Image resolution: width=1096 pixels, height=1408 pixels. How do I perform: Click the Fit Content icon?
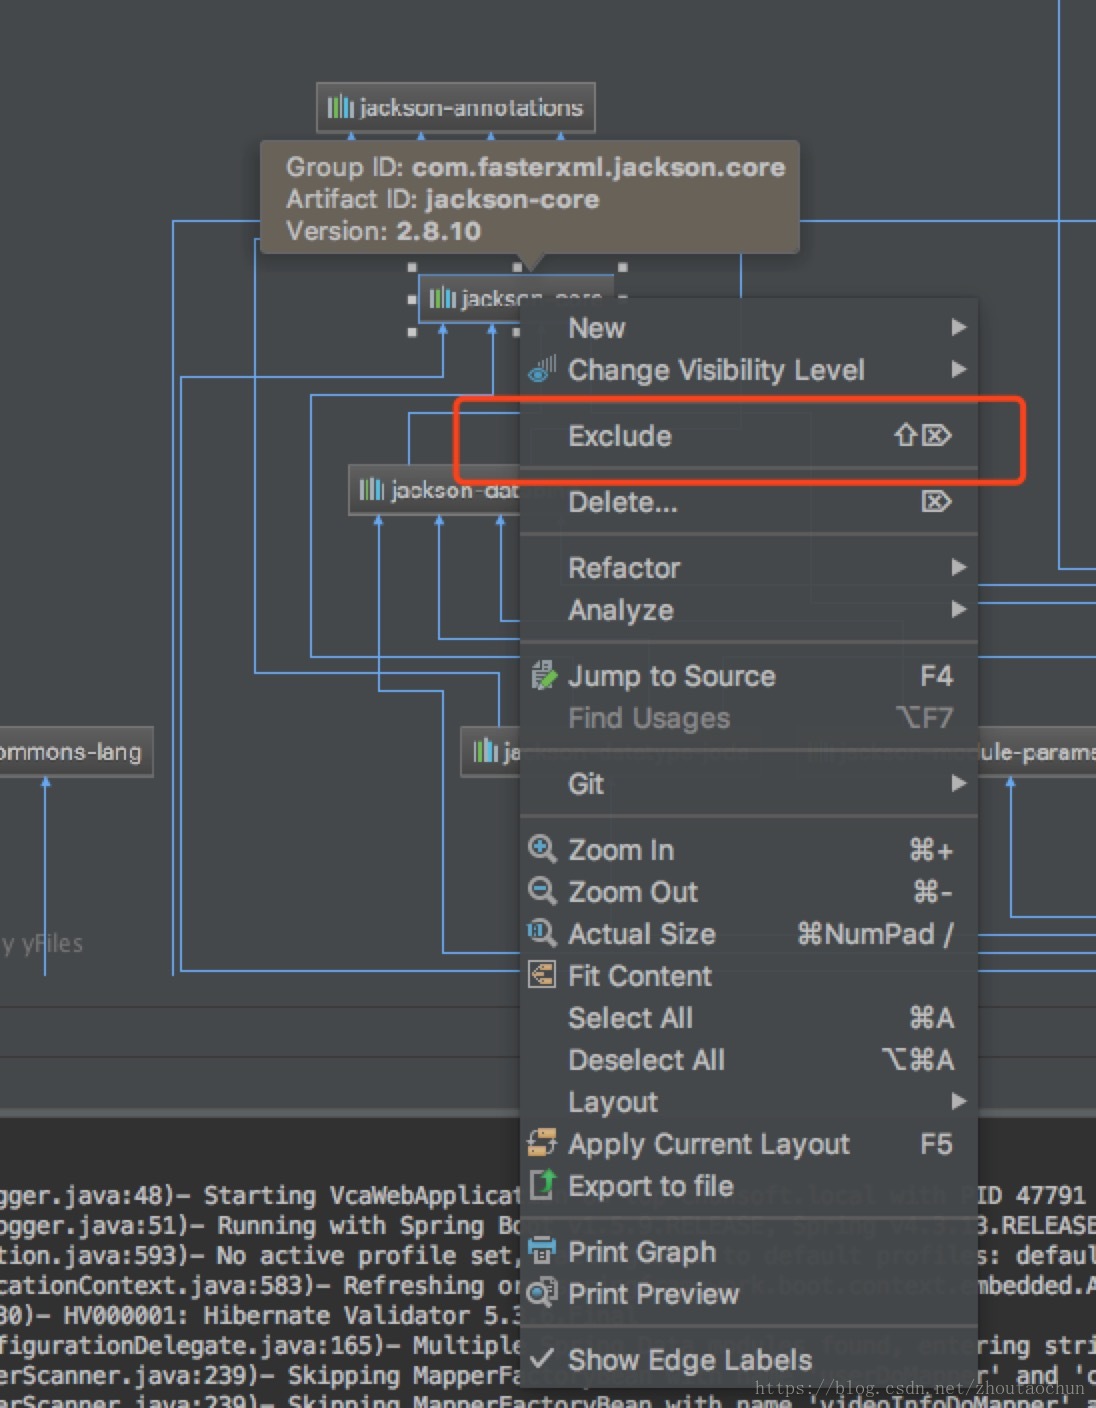542,975
